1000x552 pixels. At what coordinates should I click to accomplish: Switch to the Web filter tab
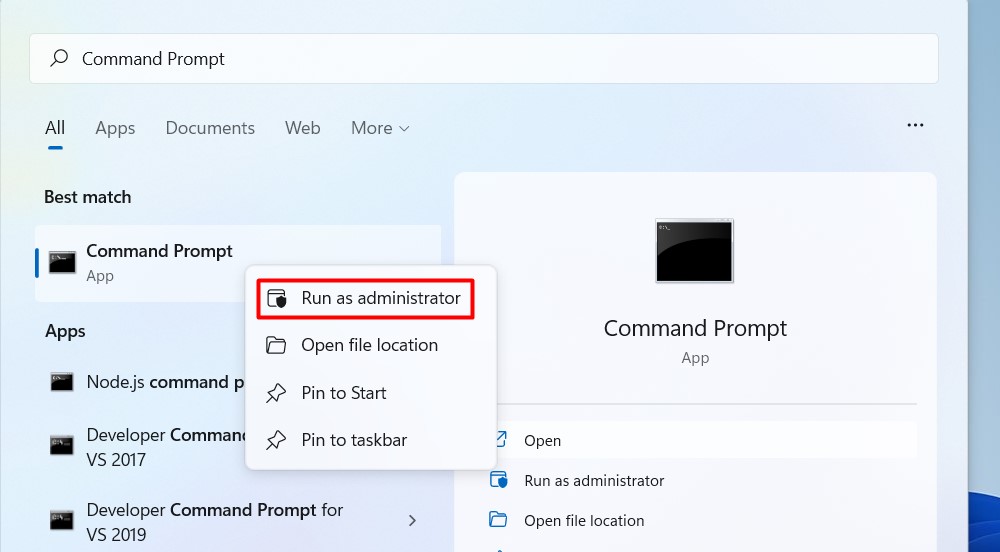tap(302, 128)
